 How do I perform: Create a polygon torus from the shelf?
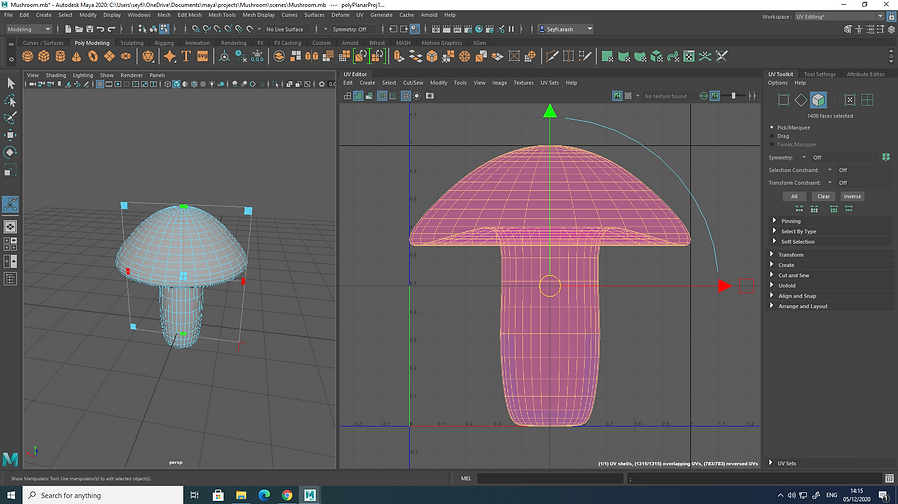point(93,56)
